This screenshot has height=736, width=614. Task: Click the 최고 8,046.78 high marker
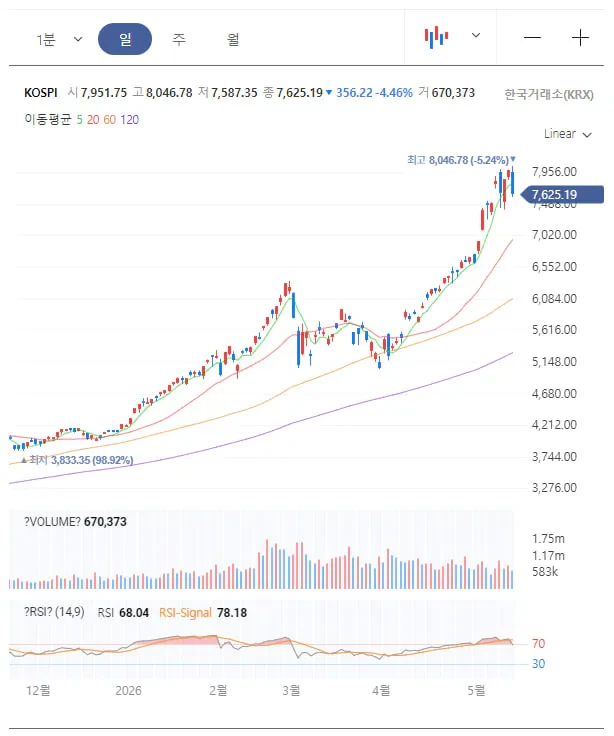461,160
